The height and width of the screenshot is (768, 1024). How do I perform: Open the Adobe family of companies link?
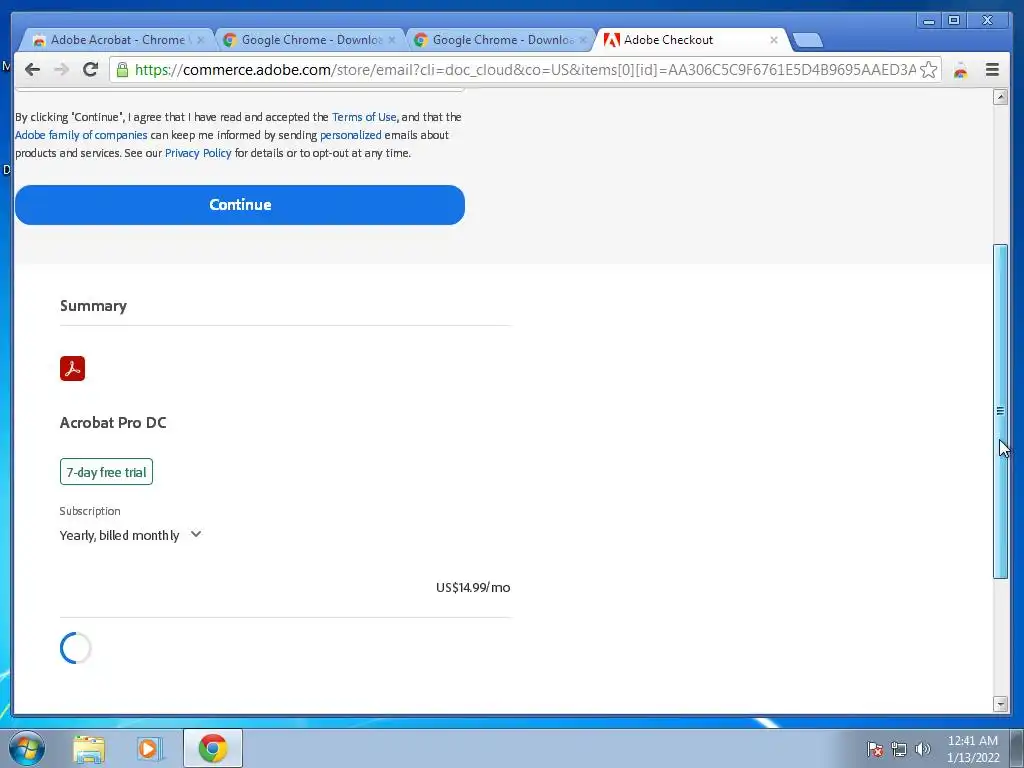81,135
